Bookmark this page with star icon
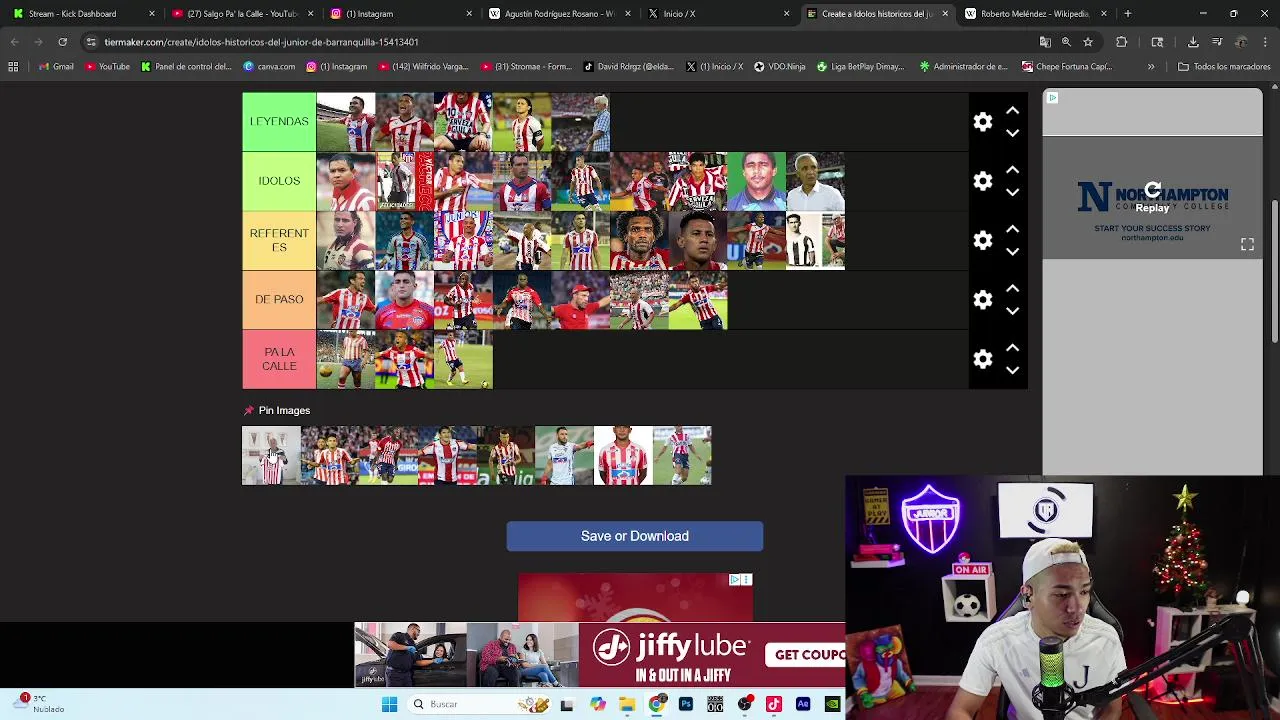The width and height of the screenshot is (1280, 720). (x=1088, y=42)
